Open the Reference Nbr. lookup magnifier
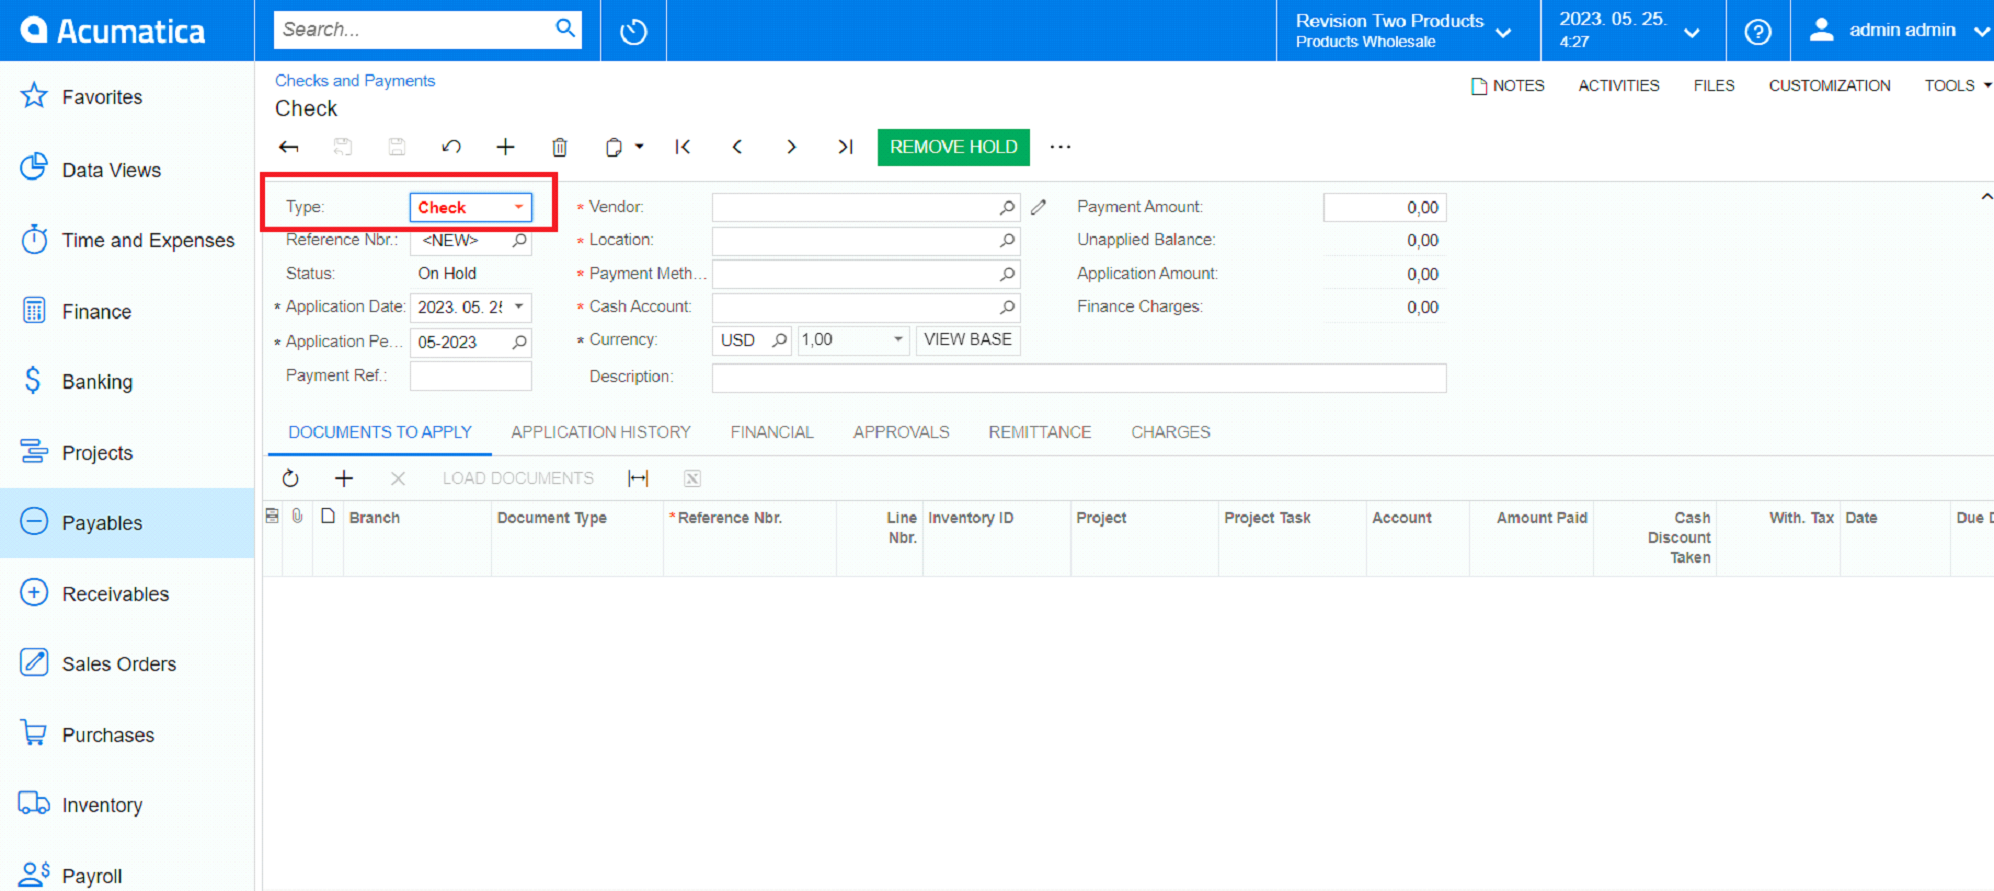Viewport: 1994px width, 891px height. (519, 240)
